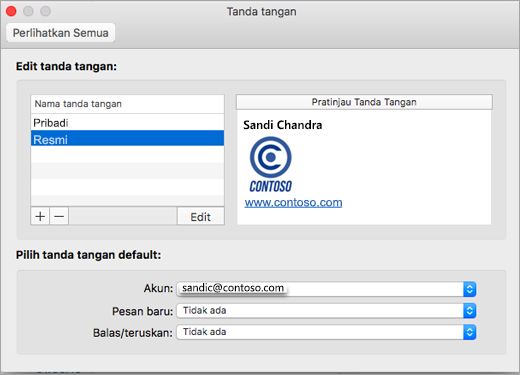Click the Nama tanda tangan column header
Image resolution: width=520 pixels, height=375 pixels.
pyautogui.click(x=127, y=104)
